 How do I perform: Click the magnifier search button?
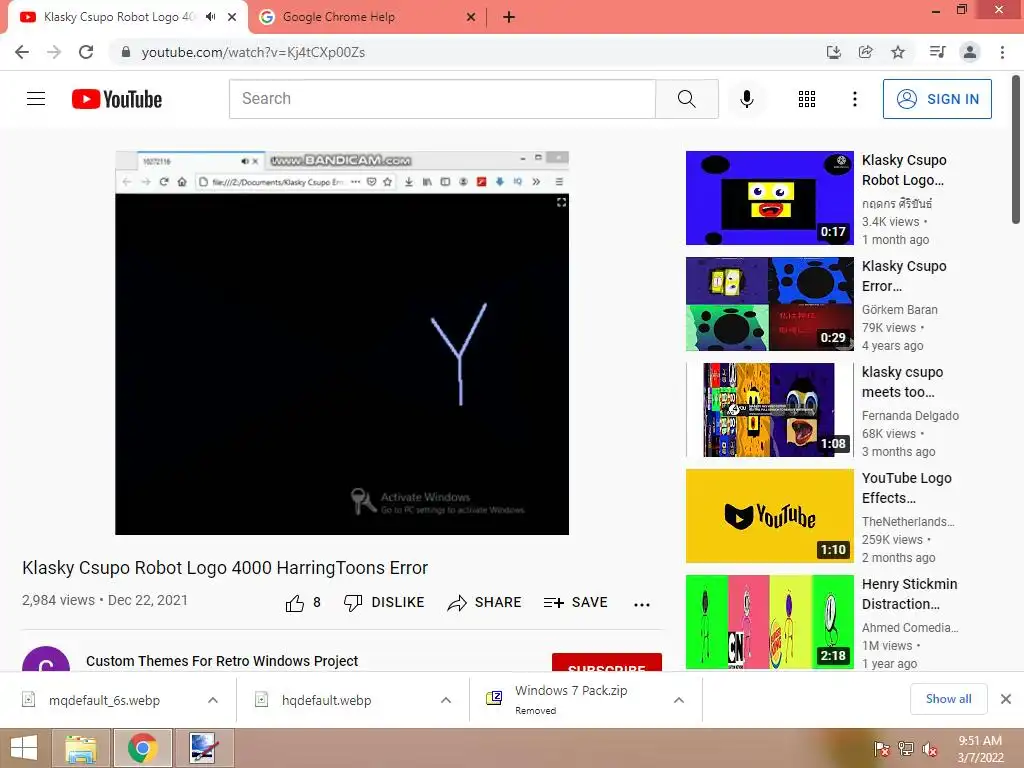point(687,99)
